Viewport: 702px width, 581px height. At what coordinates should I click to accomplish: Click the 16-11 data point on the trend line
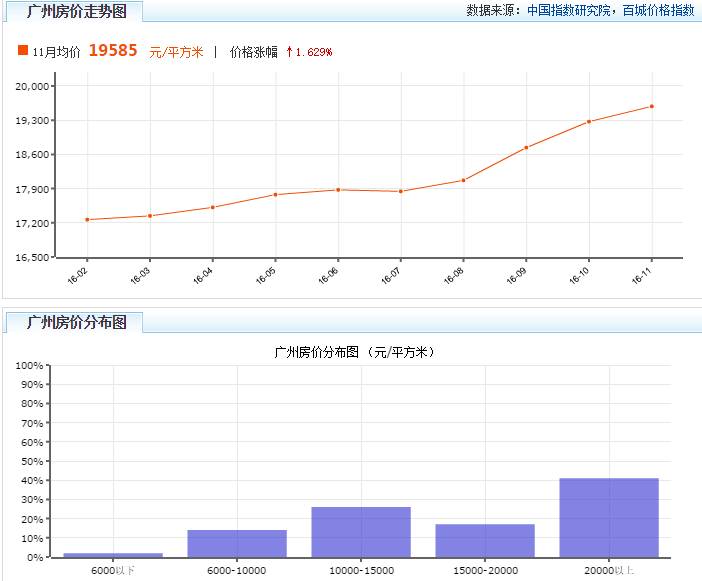(651, 106)
